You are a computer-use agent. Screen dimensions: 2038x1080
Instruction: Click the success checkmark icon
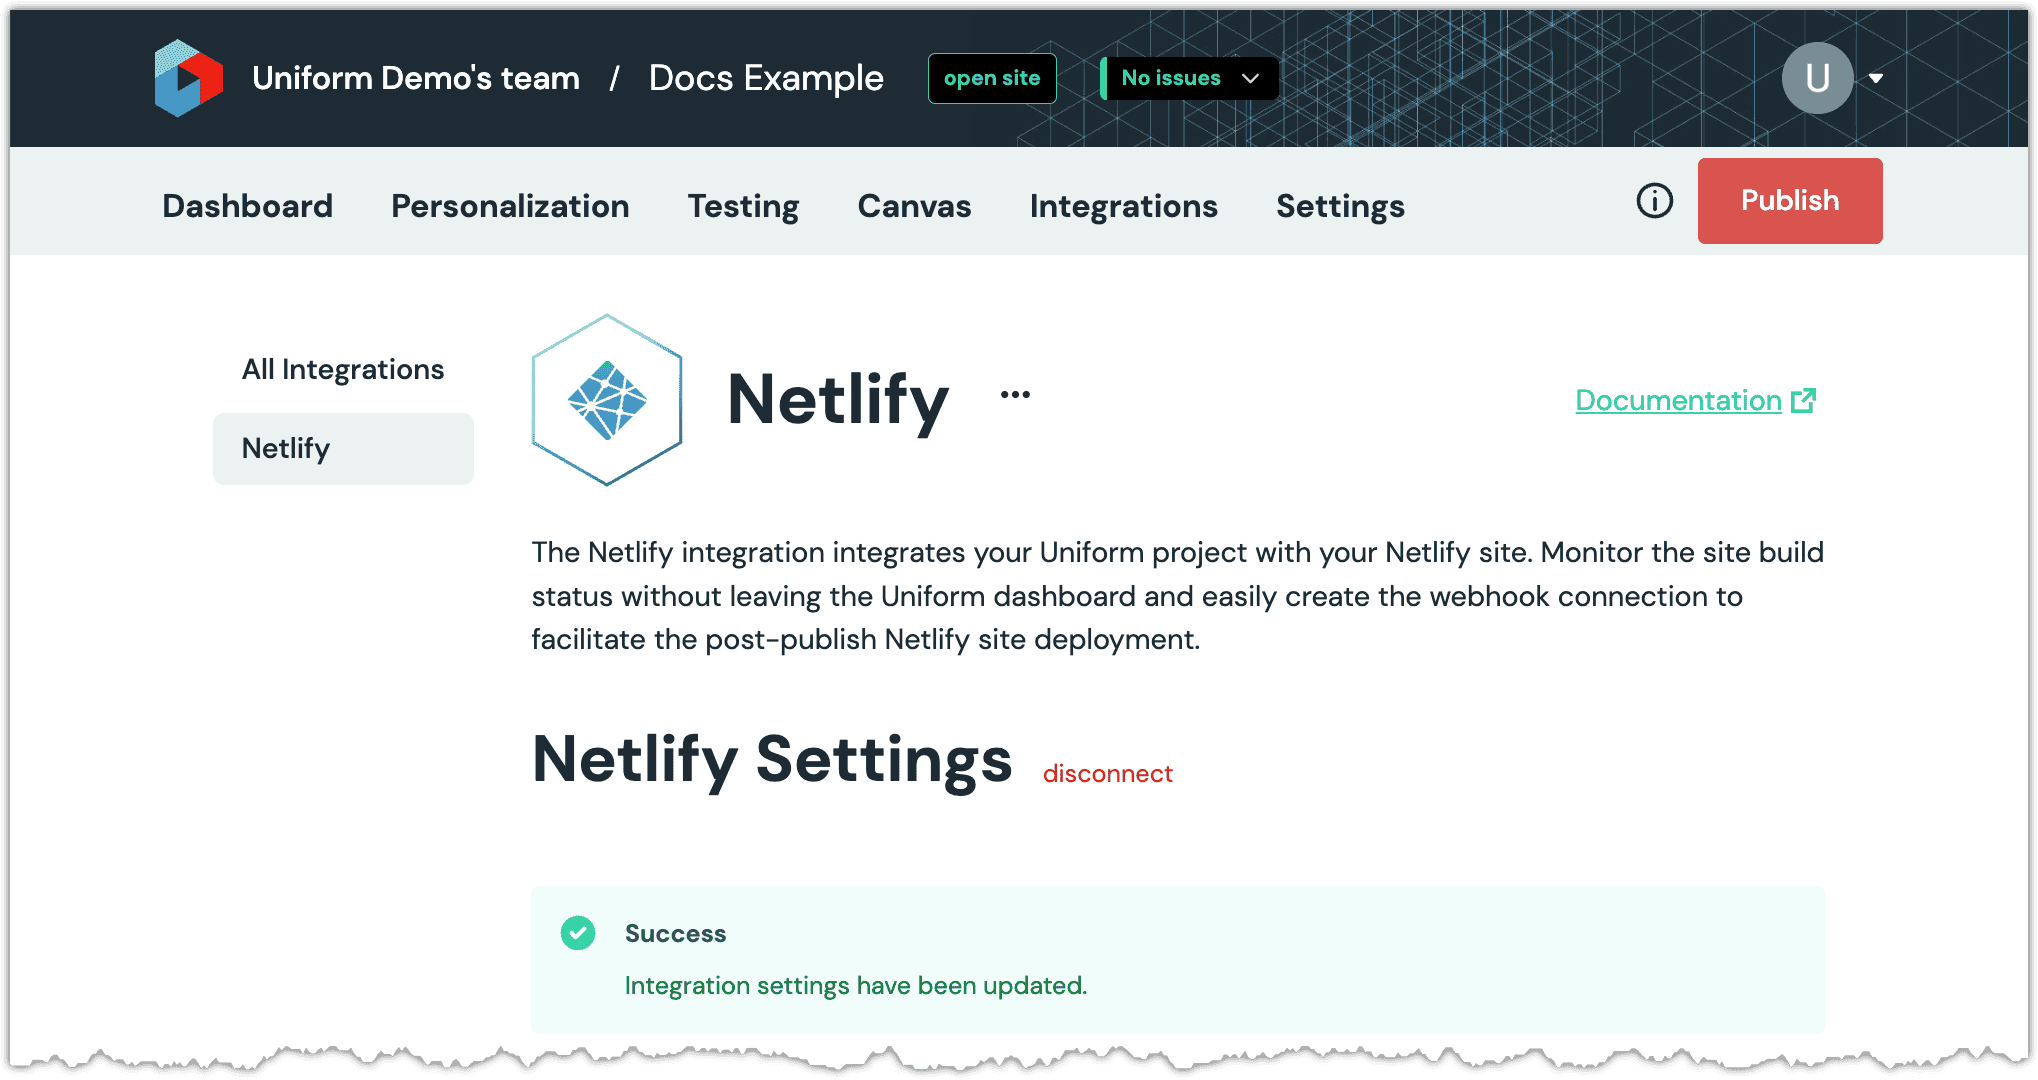point(576,932)
